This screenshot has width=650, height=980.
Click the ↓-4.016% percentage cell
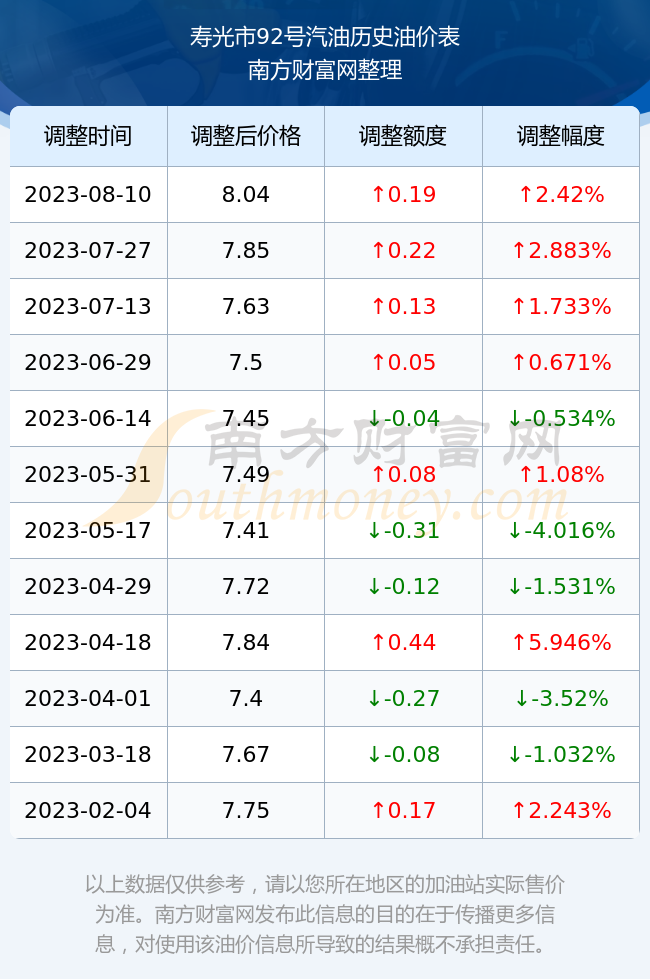pyautogui.click(x=561, y=531)
